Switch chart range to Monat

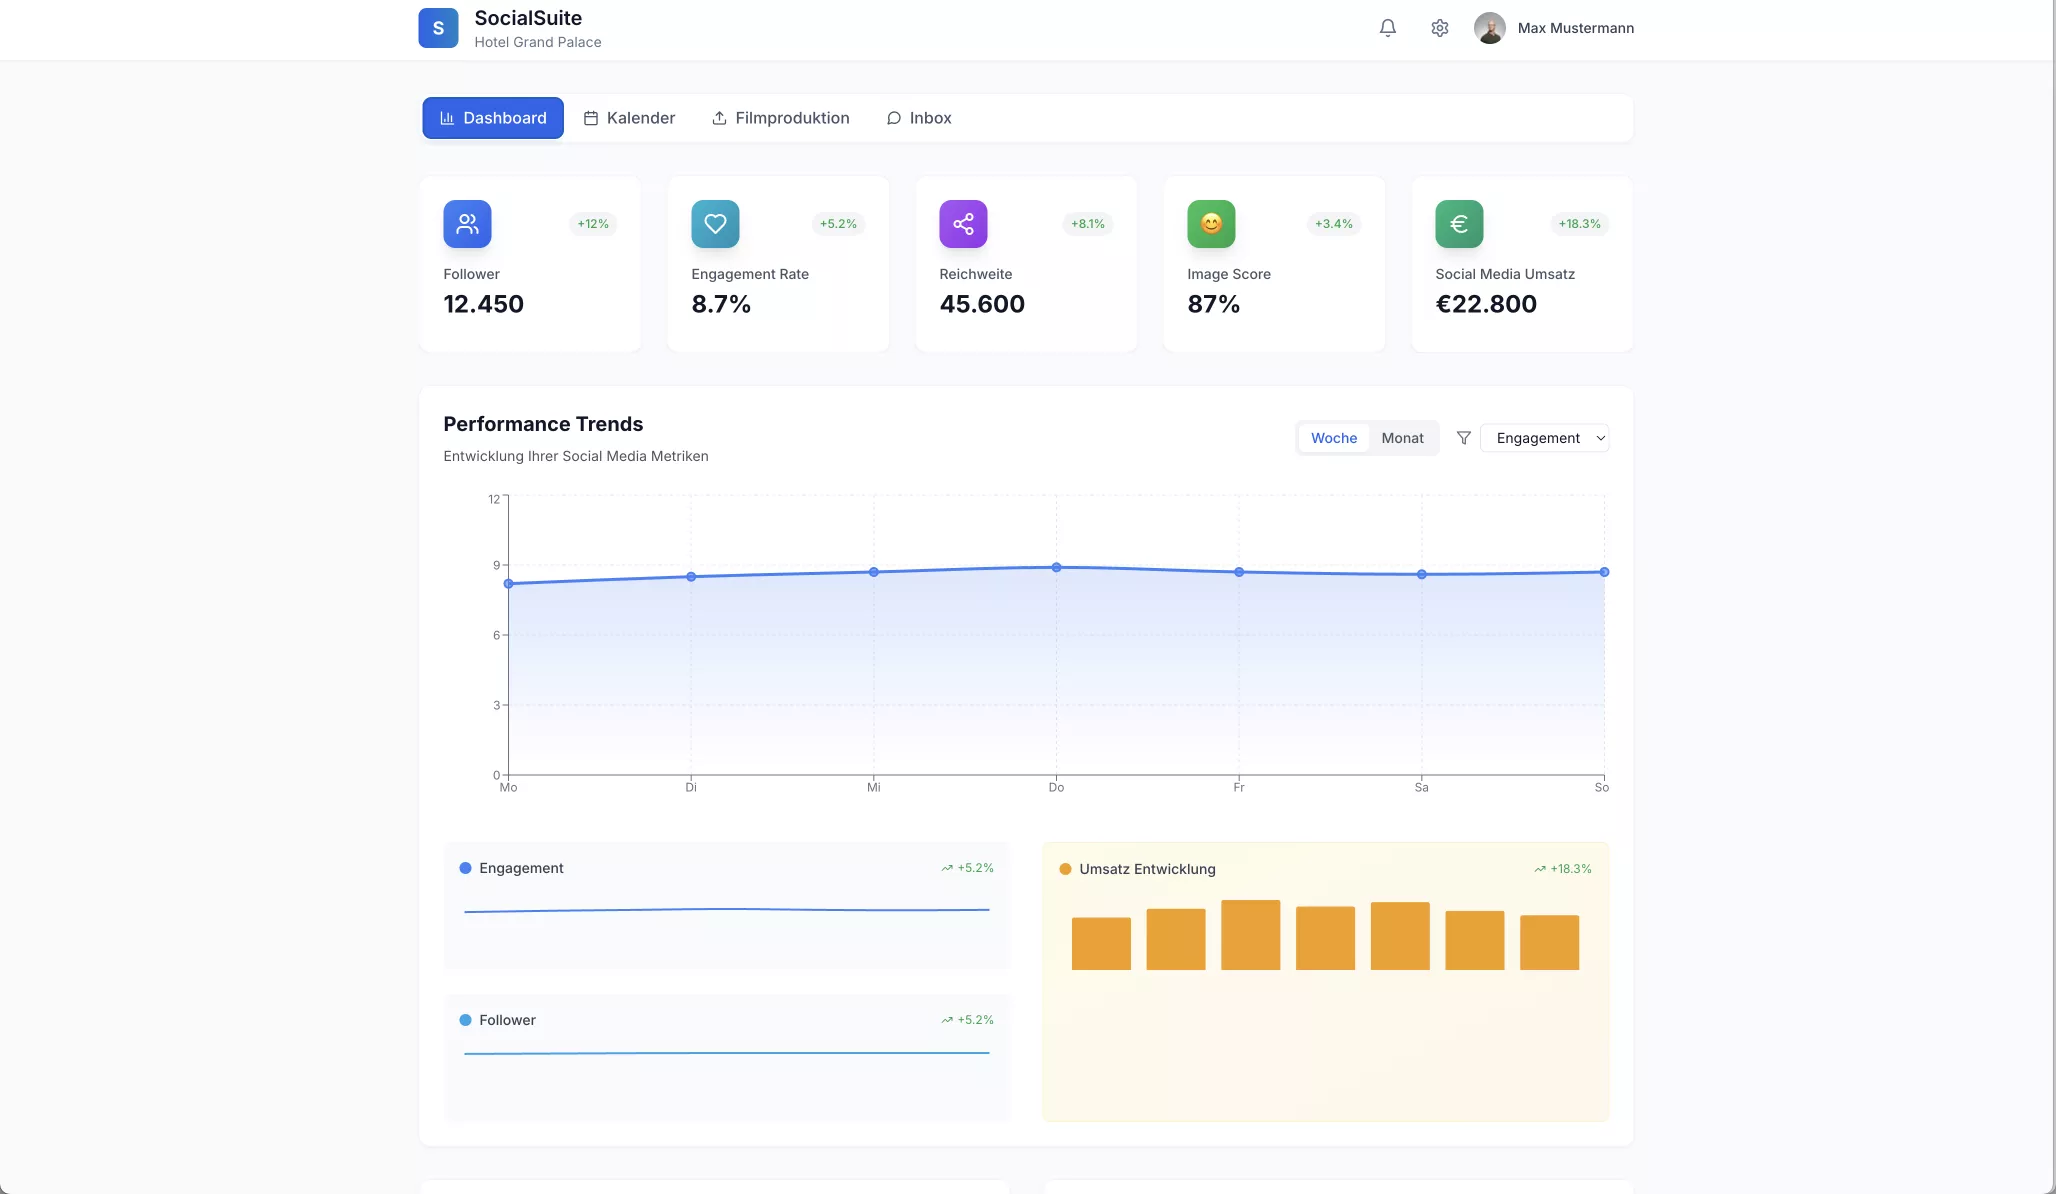[x=1402, y=438]
